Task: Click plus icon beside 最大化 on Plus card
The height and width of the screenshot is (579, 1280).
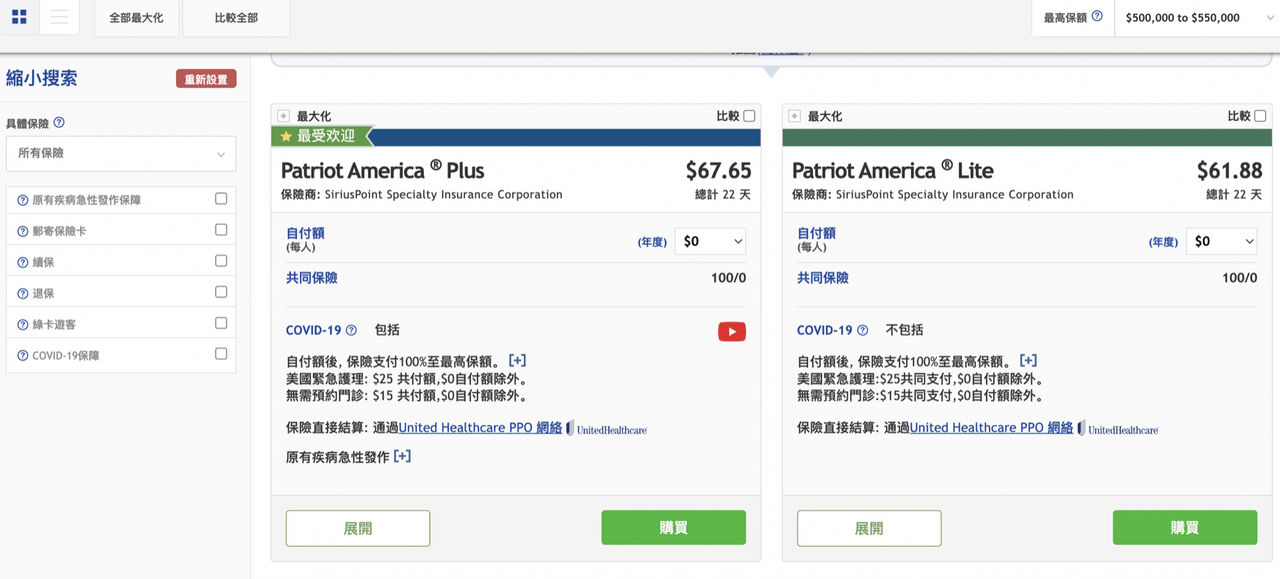Action: coord(283,116)
